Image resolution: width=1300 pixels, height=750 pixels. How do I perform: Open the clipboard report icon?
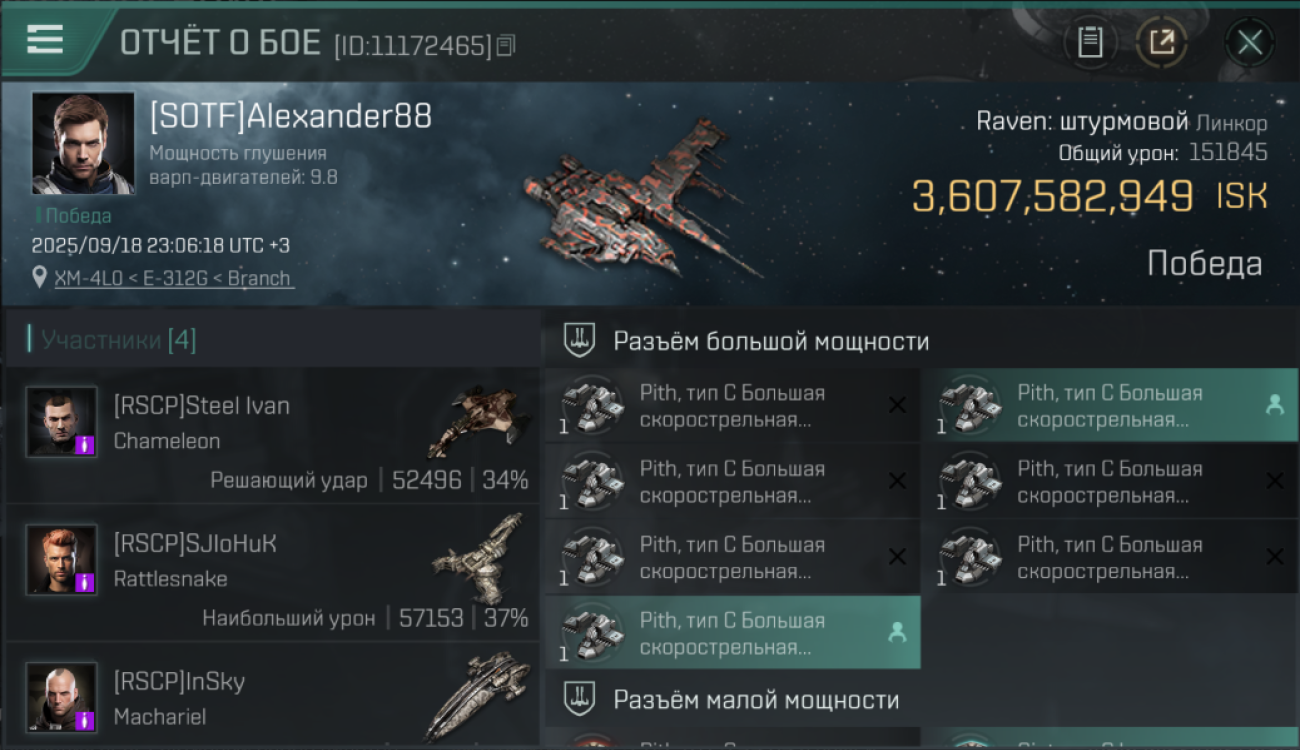1090,42
